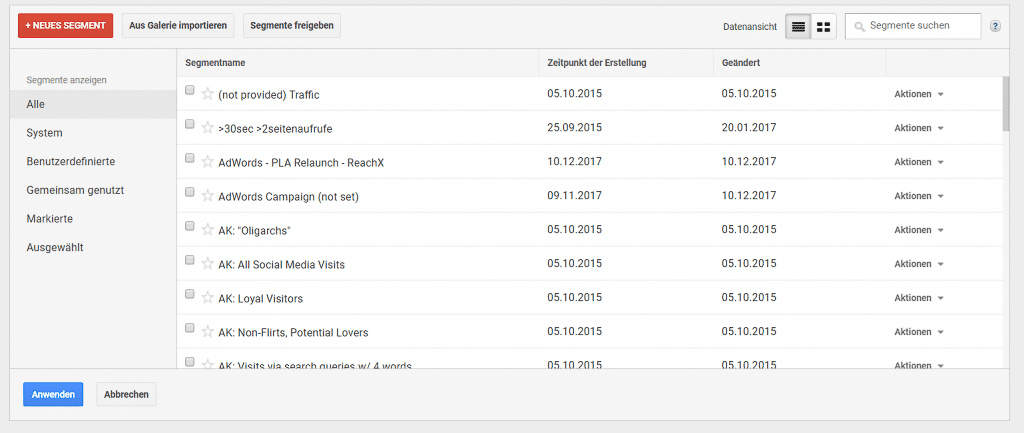Screen dimensions: 1024x433
Task: Select checkbox for AK: Non-Flirts, Potential Lovers
Action: pyautogui.click(x=189, y=328)
